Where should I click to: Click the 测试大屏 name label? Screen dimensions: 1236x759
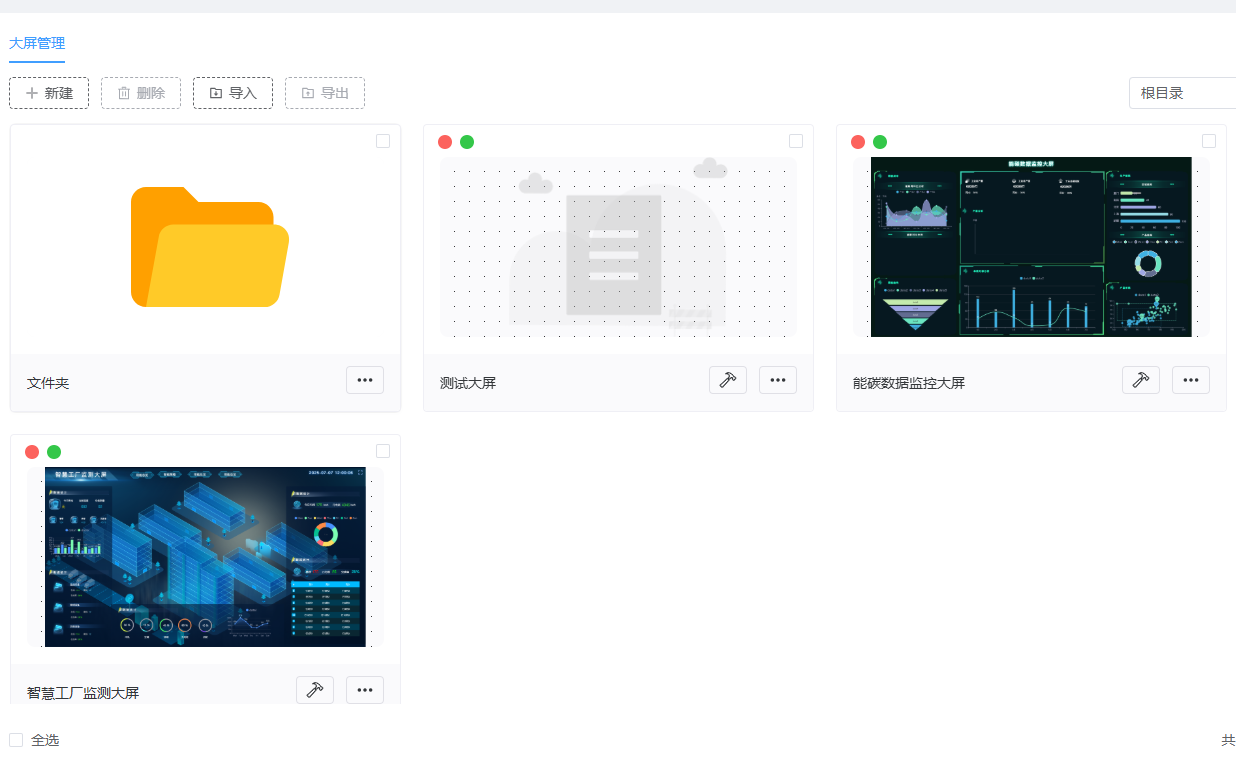tap(468, 383)
